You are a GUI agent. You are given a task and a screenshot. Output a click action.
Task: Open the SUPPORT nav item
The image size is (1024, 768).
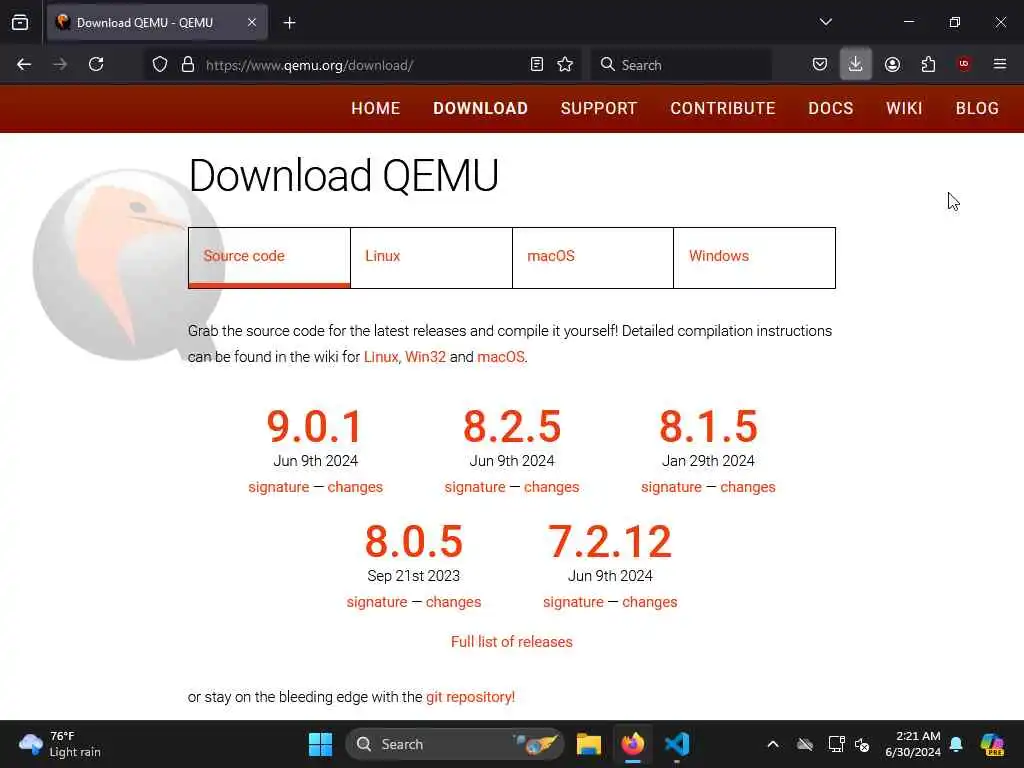click(x=599, y=108)
